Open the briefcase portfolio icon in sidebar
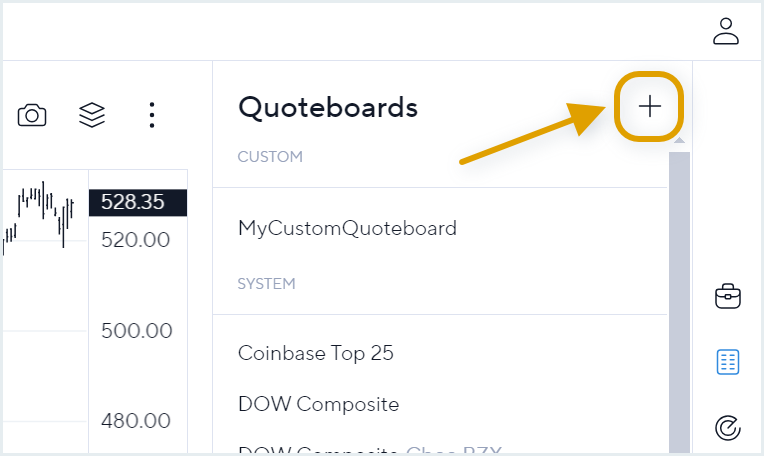 click(x=728, y=296)
